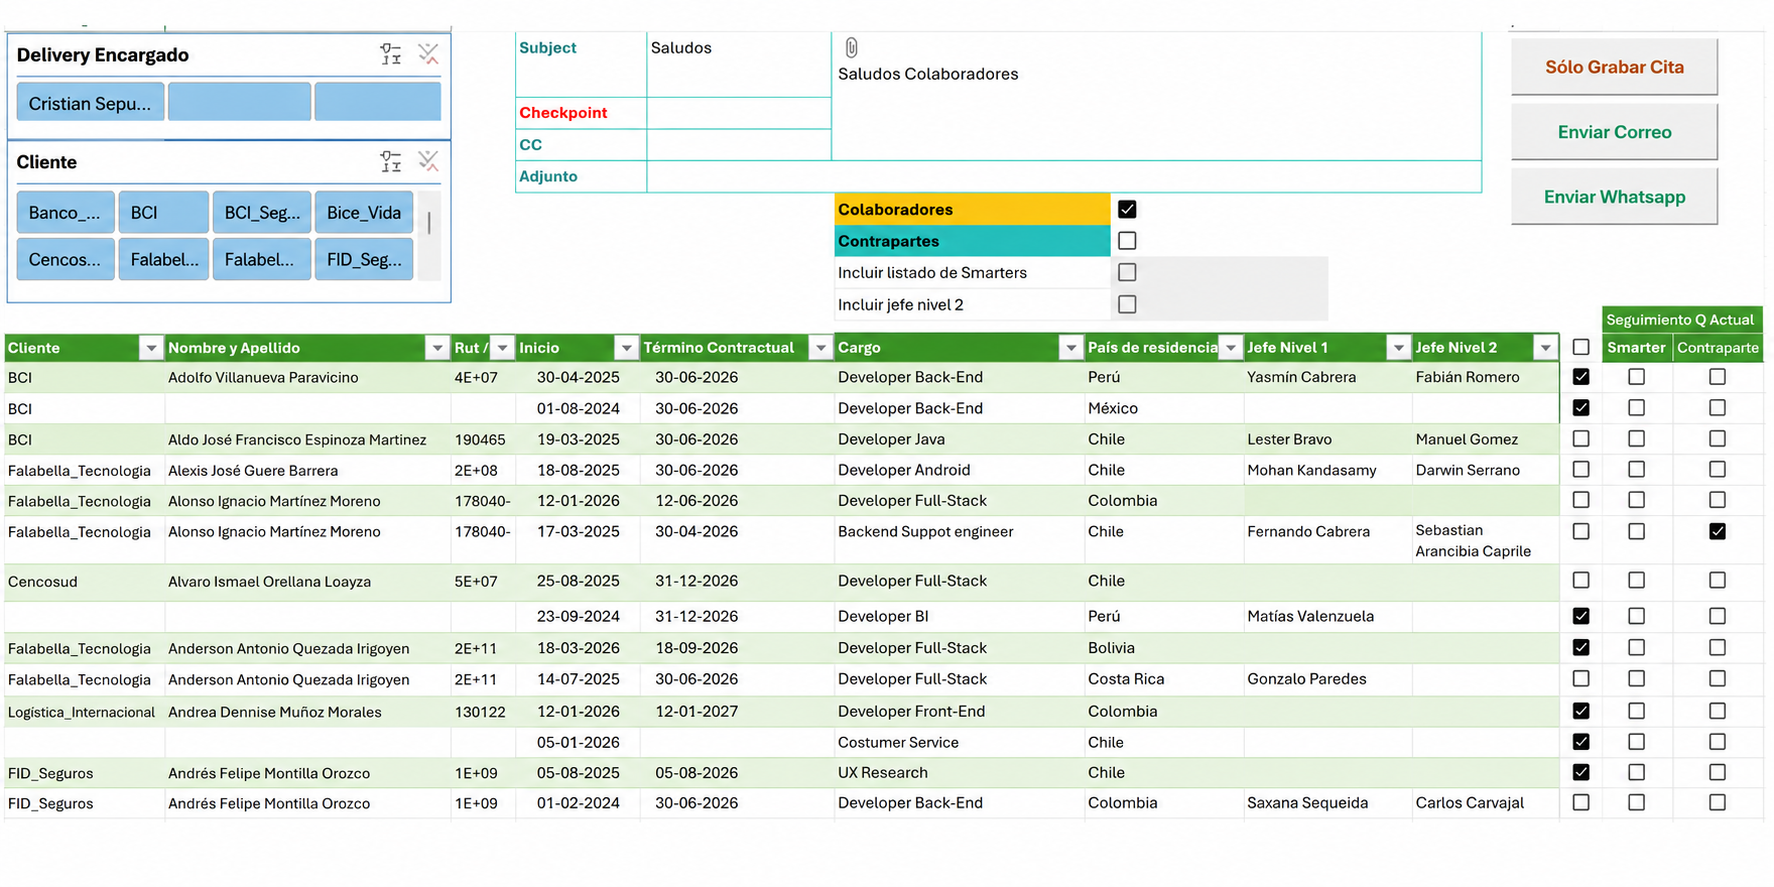Toggle multi-select on Delivery Encargado slicer

click(x=391, y=54)
